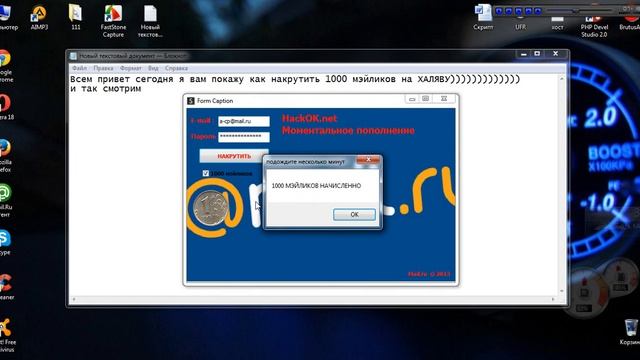Click the Form Caption window icon
640x360 pixels.
point(191,100)
